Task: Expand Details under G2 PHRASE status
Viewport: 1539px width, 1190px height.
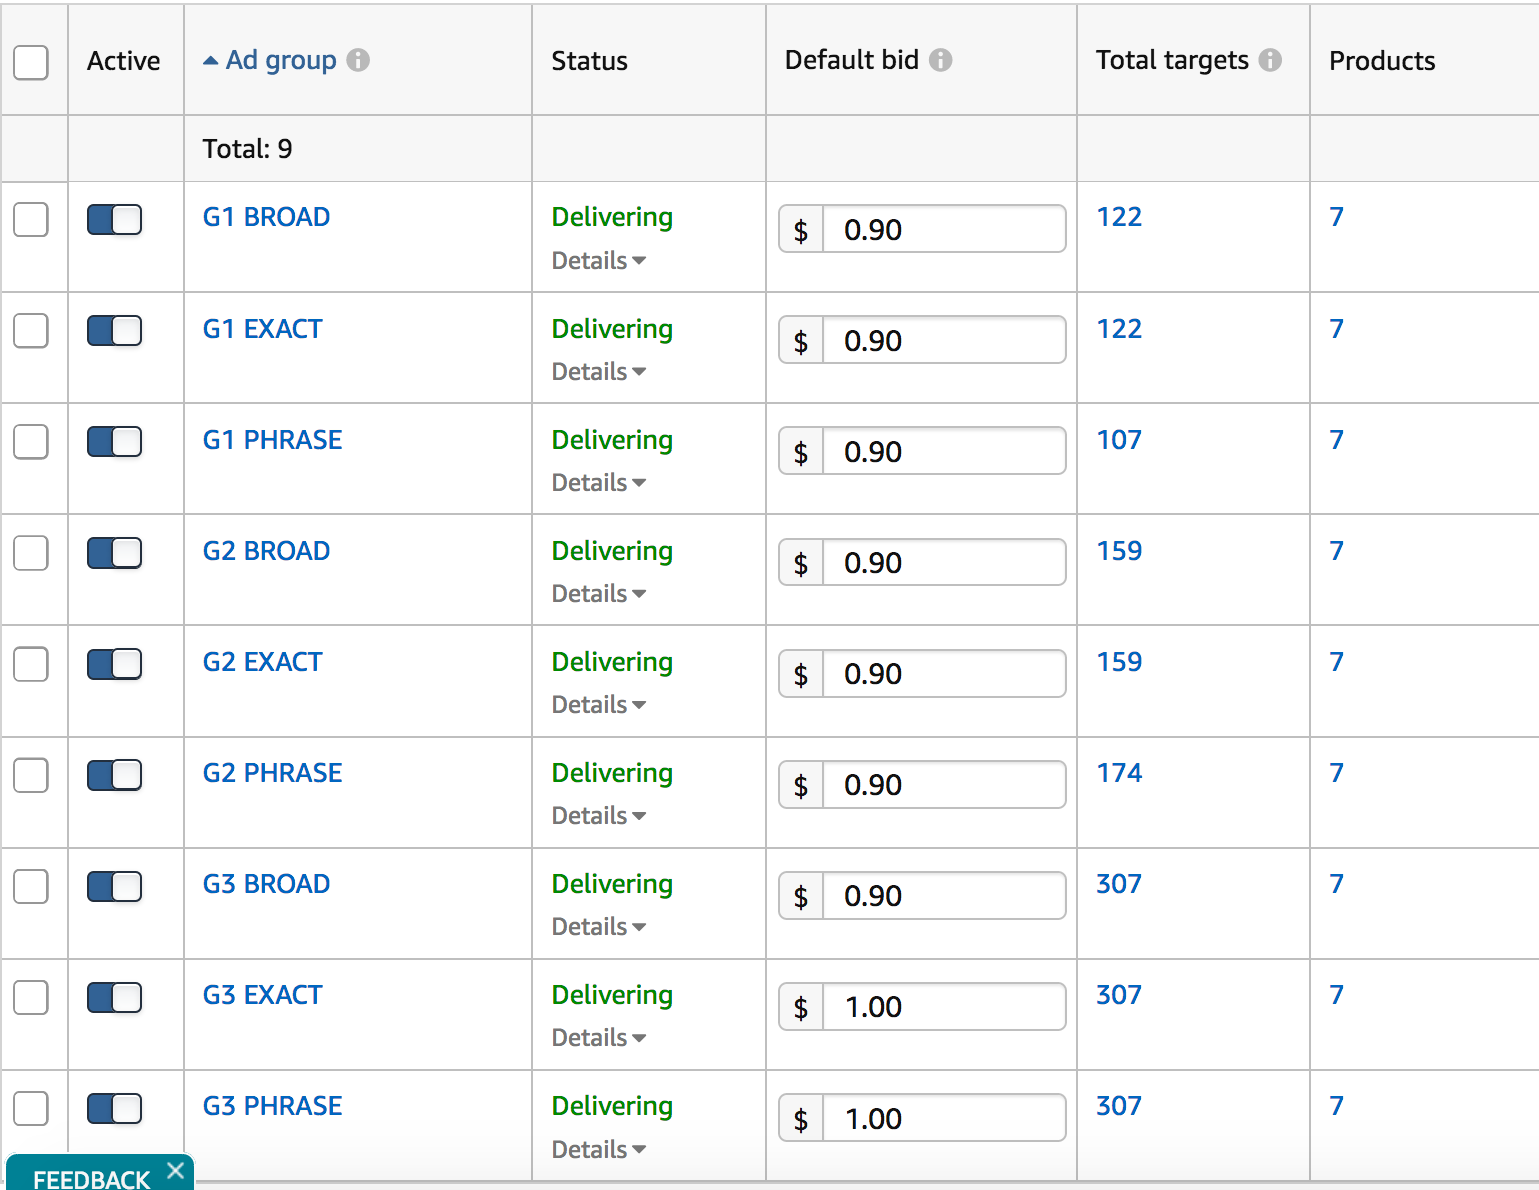Action: coord(599,816)
